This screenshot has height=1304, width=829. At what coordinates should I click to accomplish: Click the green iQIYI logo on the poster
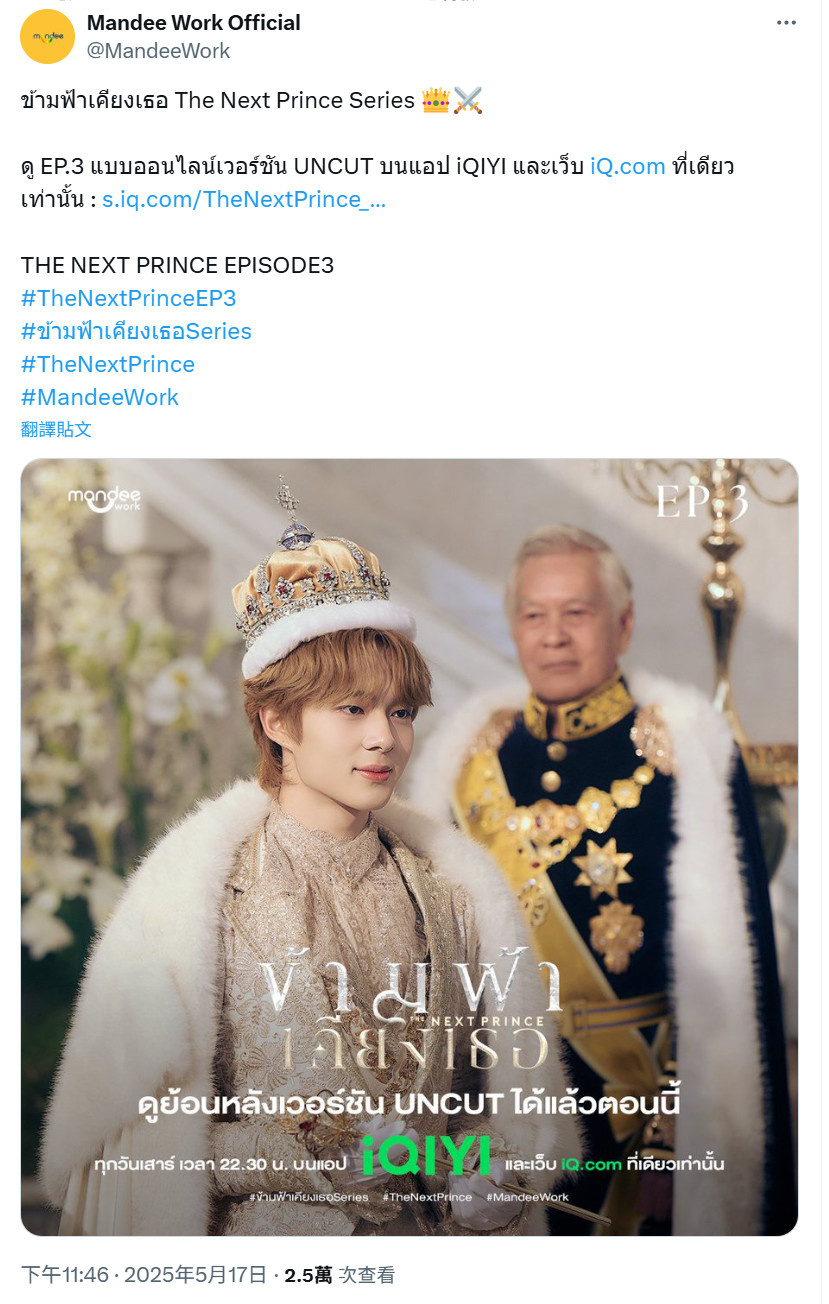click(x=426, y=1156)
